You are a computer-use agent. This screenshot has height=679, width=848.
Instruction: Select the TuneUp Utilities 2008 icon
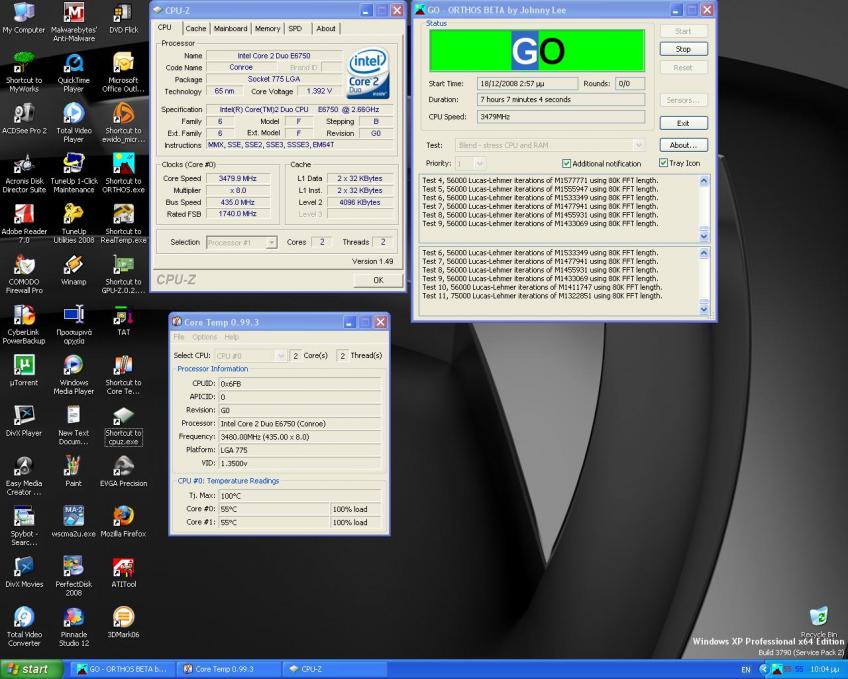[74, 224]
